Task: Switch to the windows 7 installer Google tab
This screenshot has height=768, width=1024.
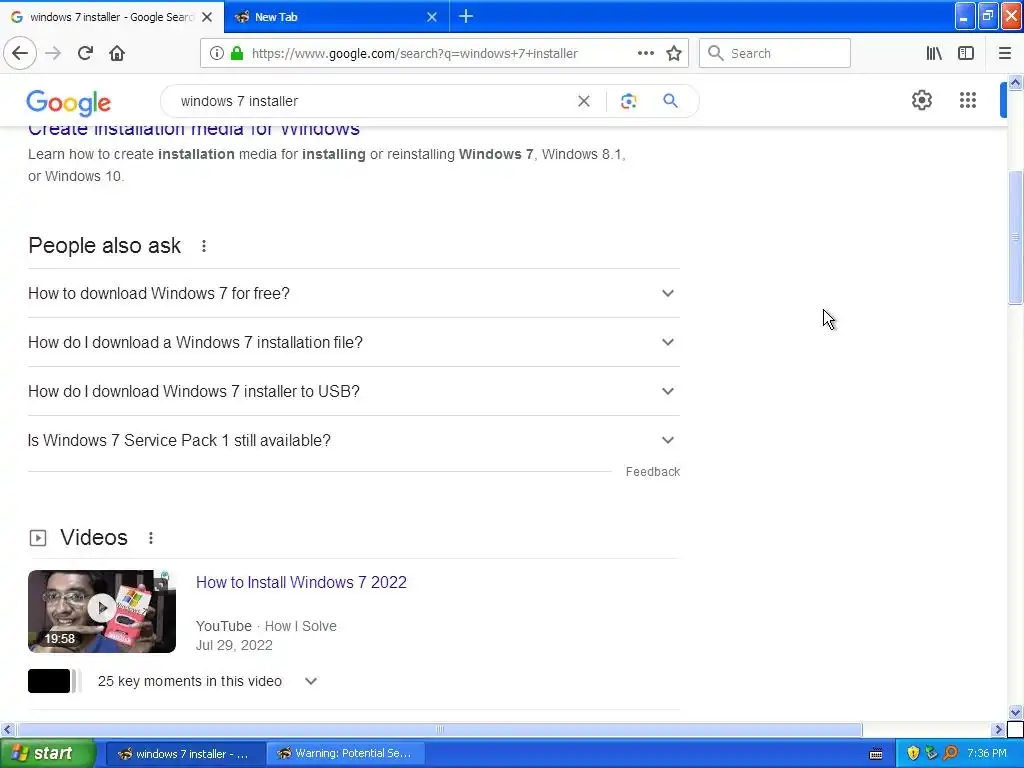Action: pos(112,16)
